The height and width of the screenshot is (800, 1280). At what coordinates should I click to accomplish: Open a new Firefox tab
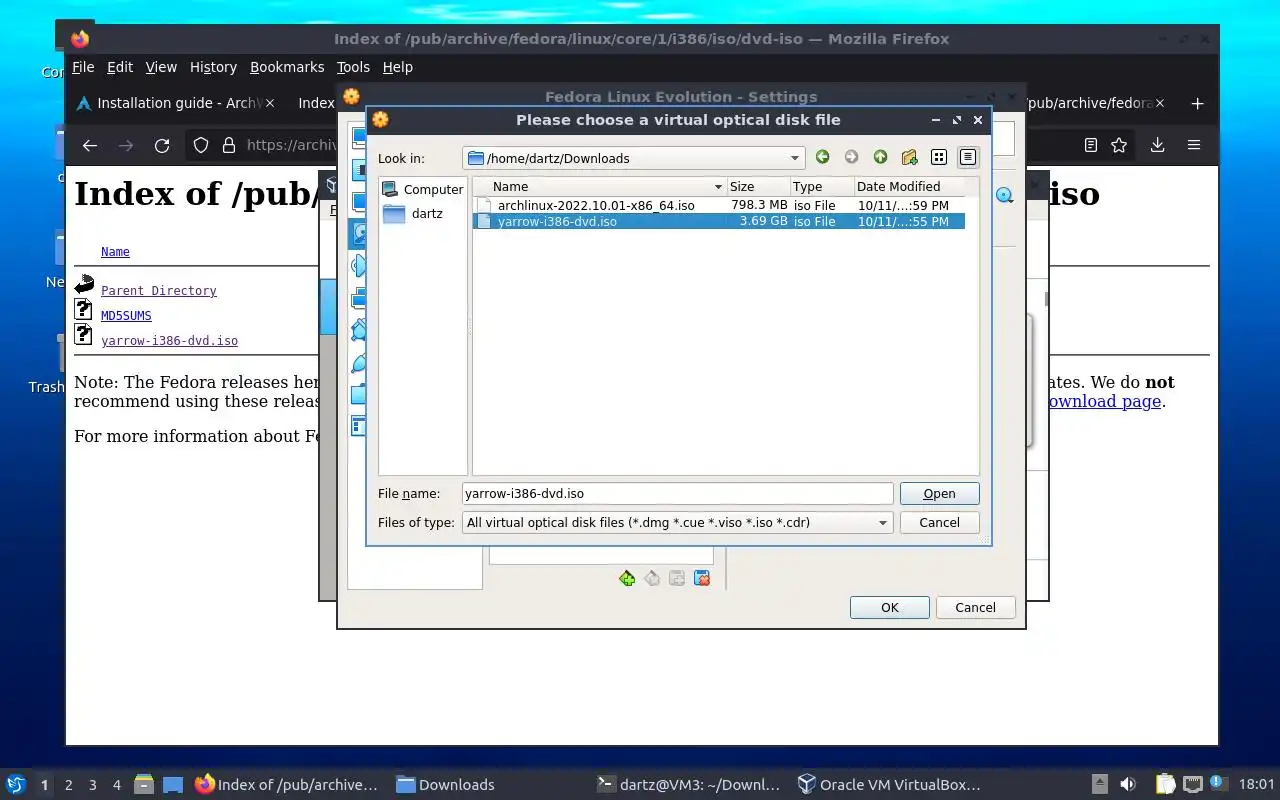1197,103
